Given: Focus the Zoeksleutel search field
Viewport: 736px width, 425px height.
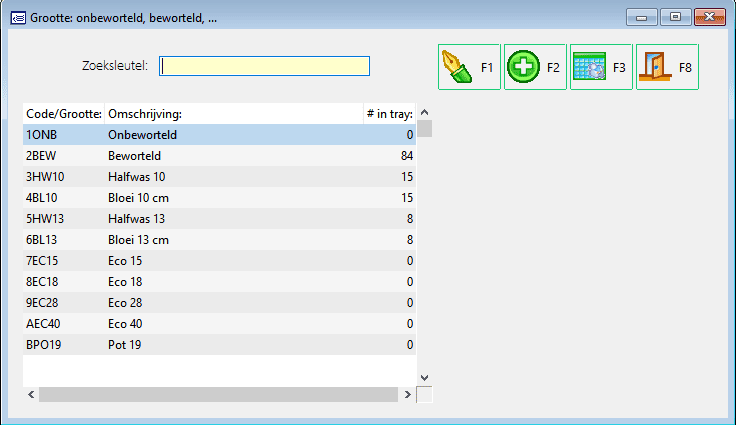Looking at the screenshot, I should click(264, 66).
